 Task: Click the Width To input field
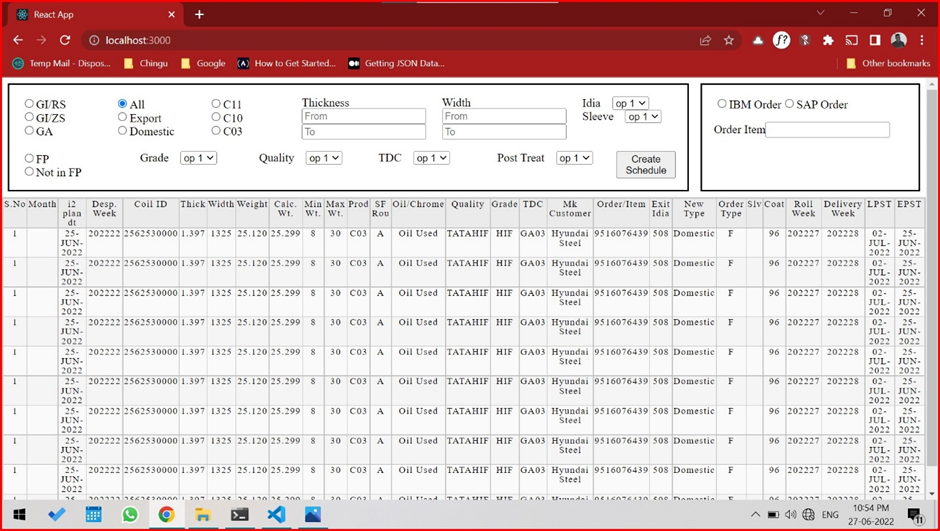504,131
